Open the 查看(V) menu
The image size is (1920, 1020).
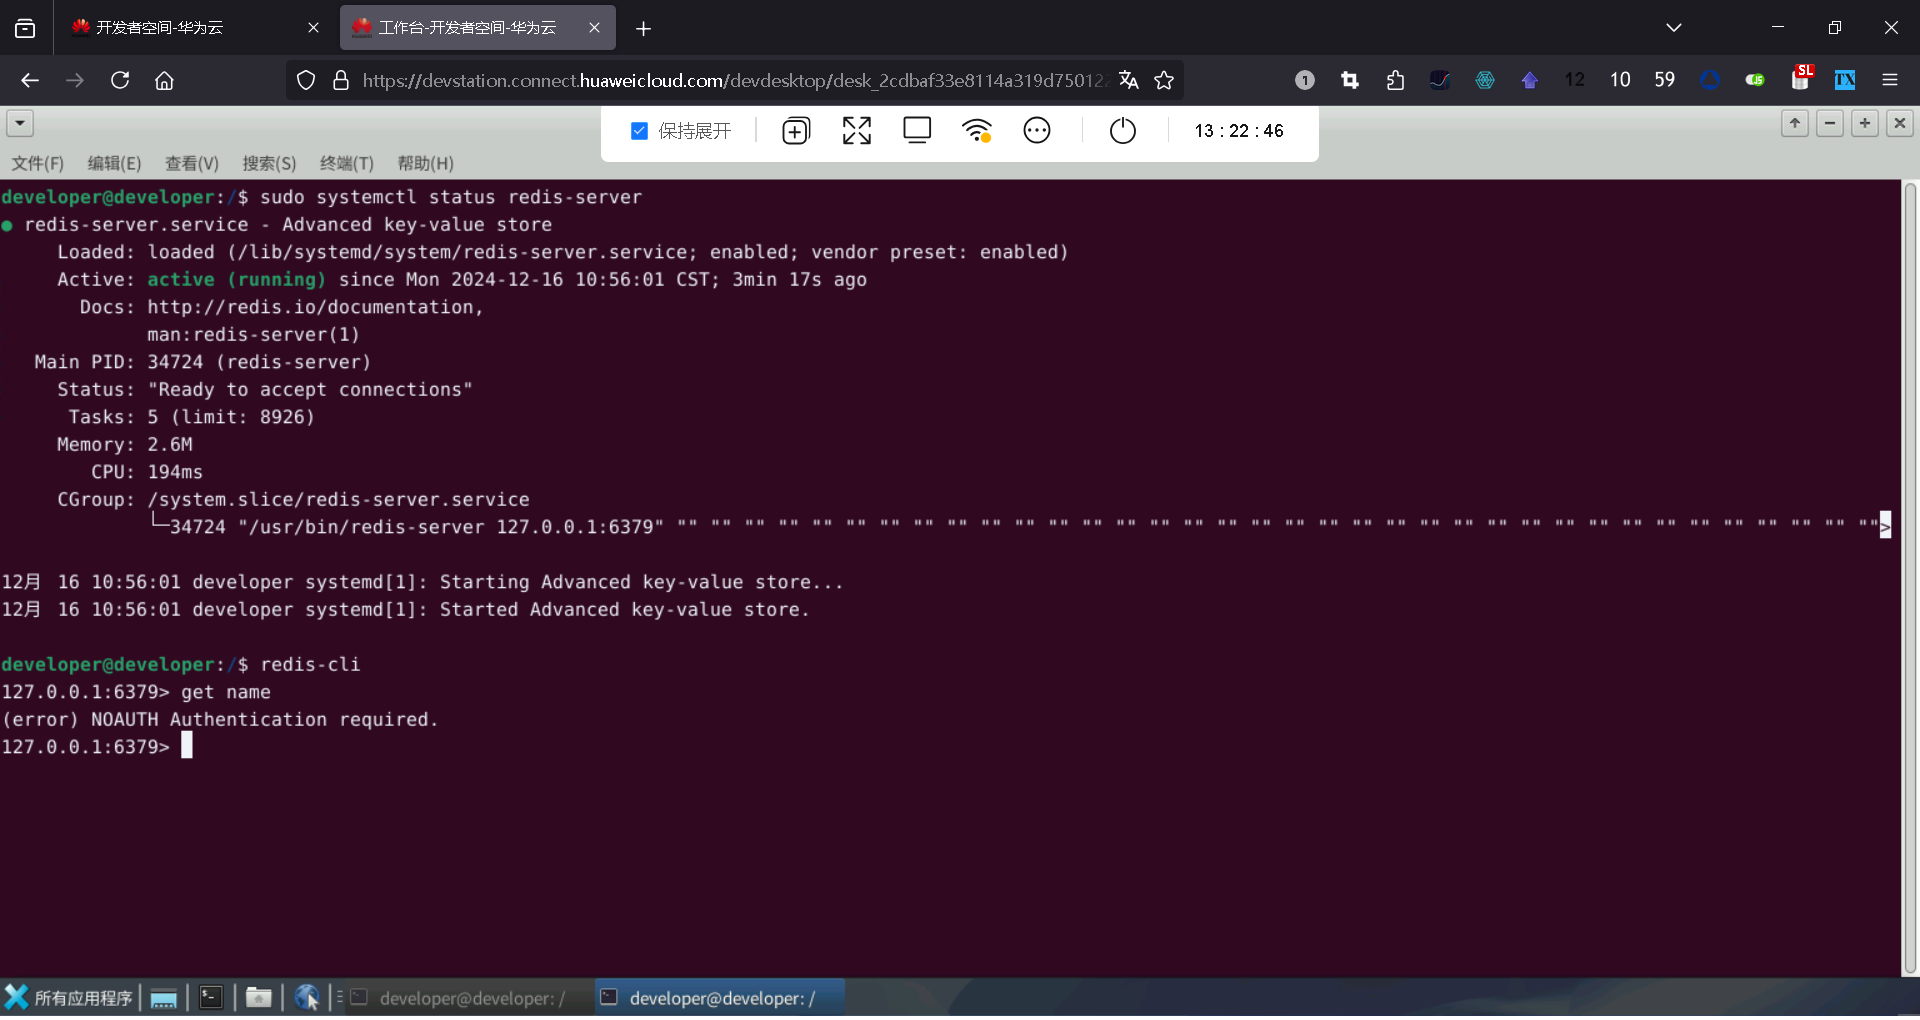tap(192, 163)
